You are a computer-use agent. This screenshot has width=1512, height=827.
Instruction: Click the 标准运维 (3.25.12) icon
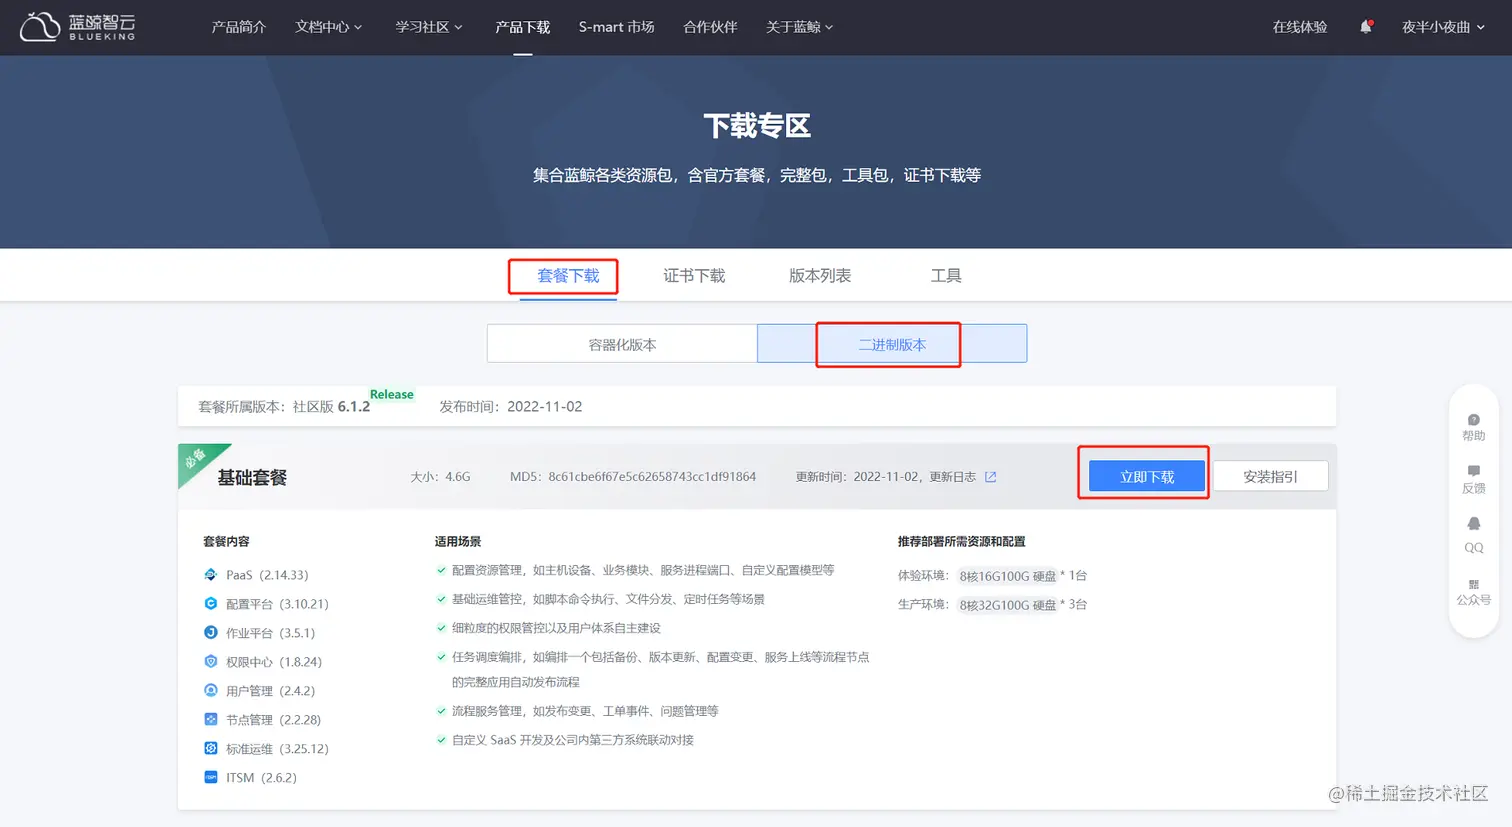[x=210, y=749]
